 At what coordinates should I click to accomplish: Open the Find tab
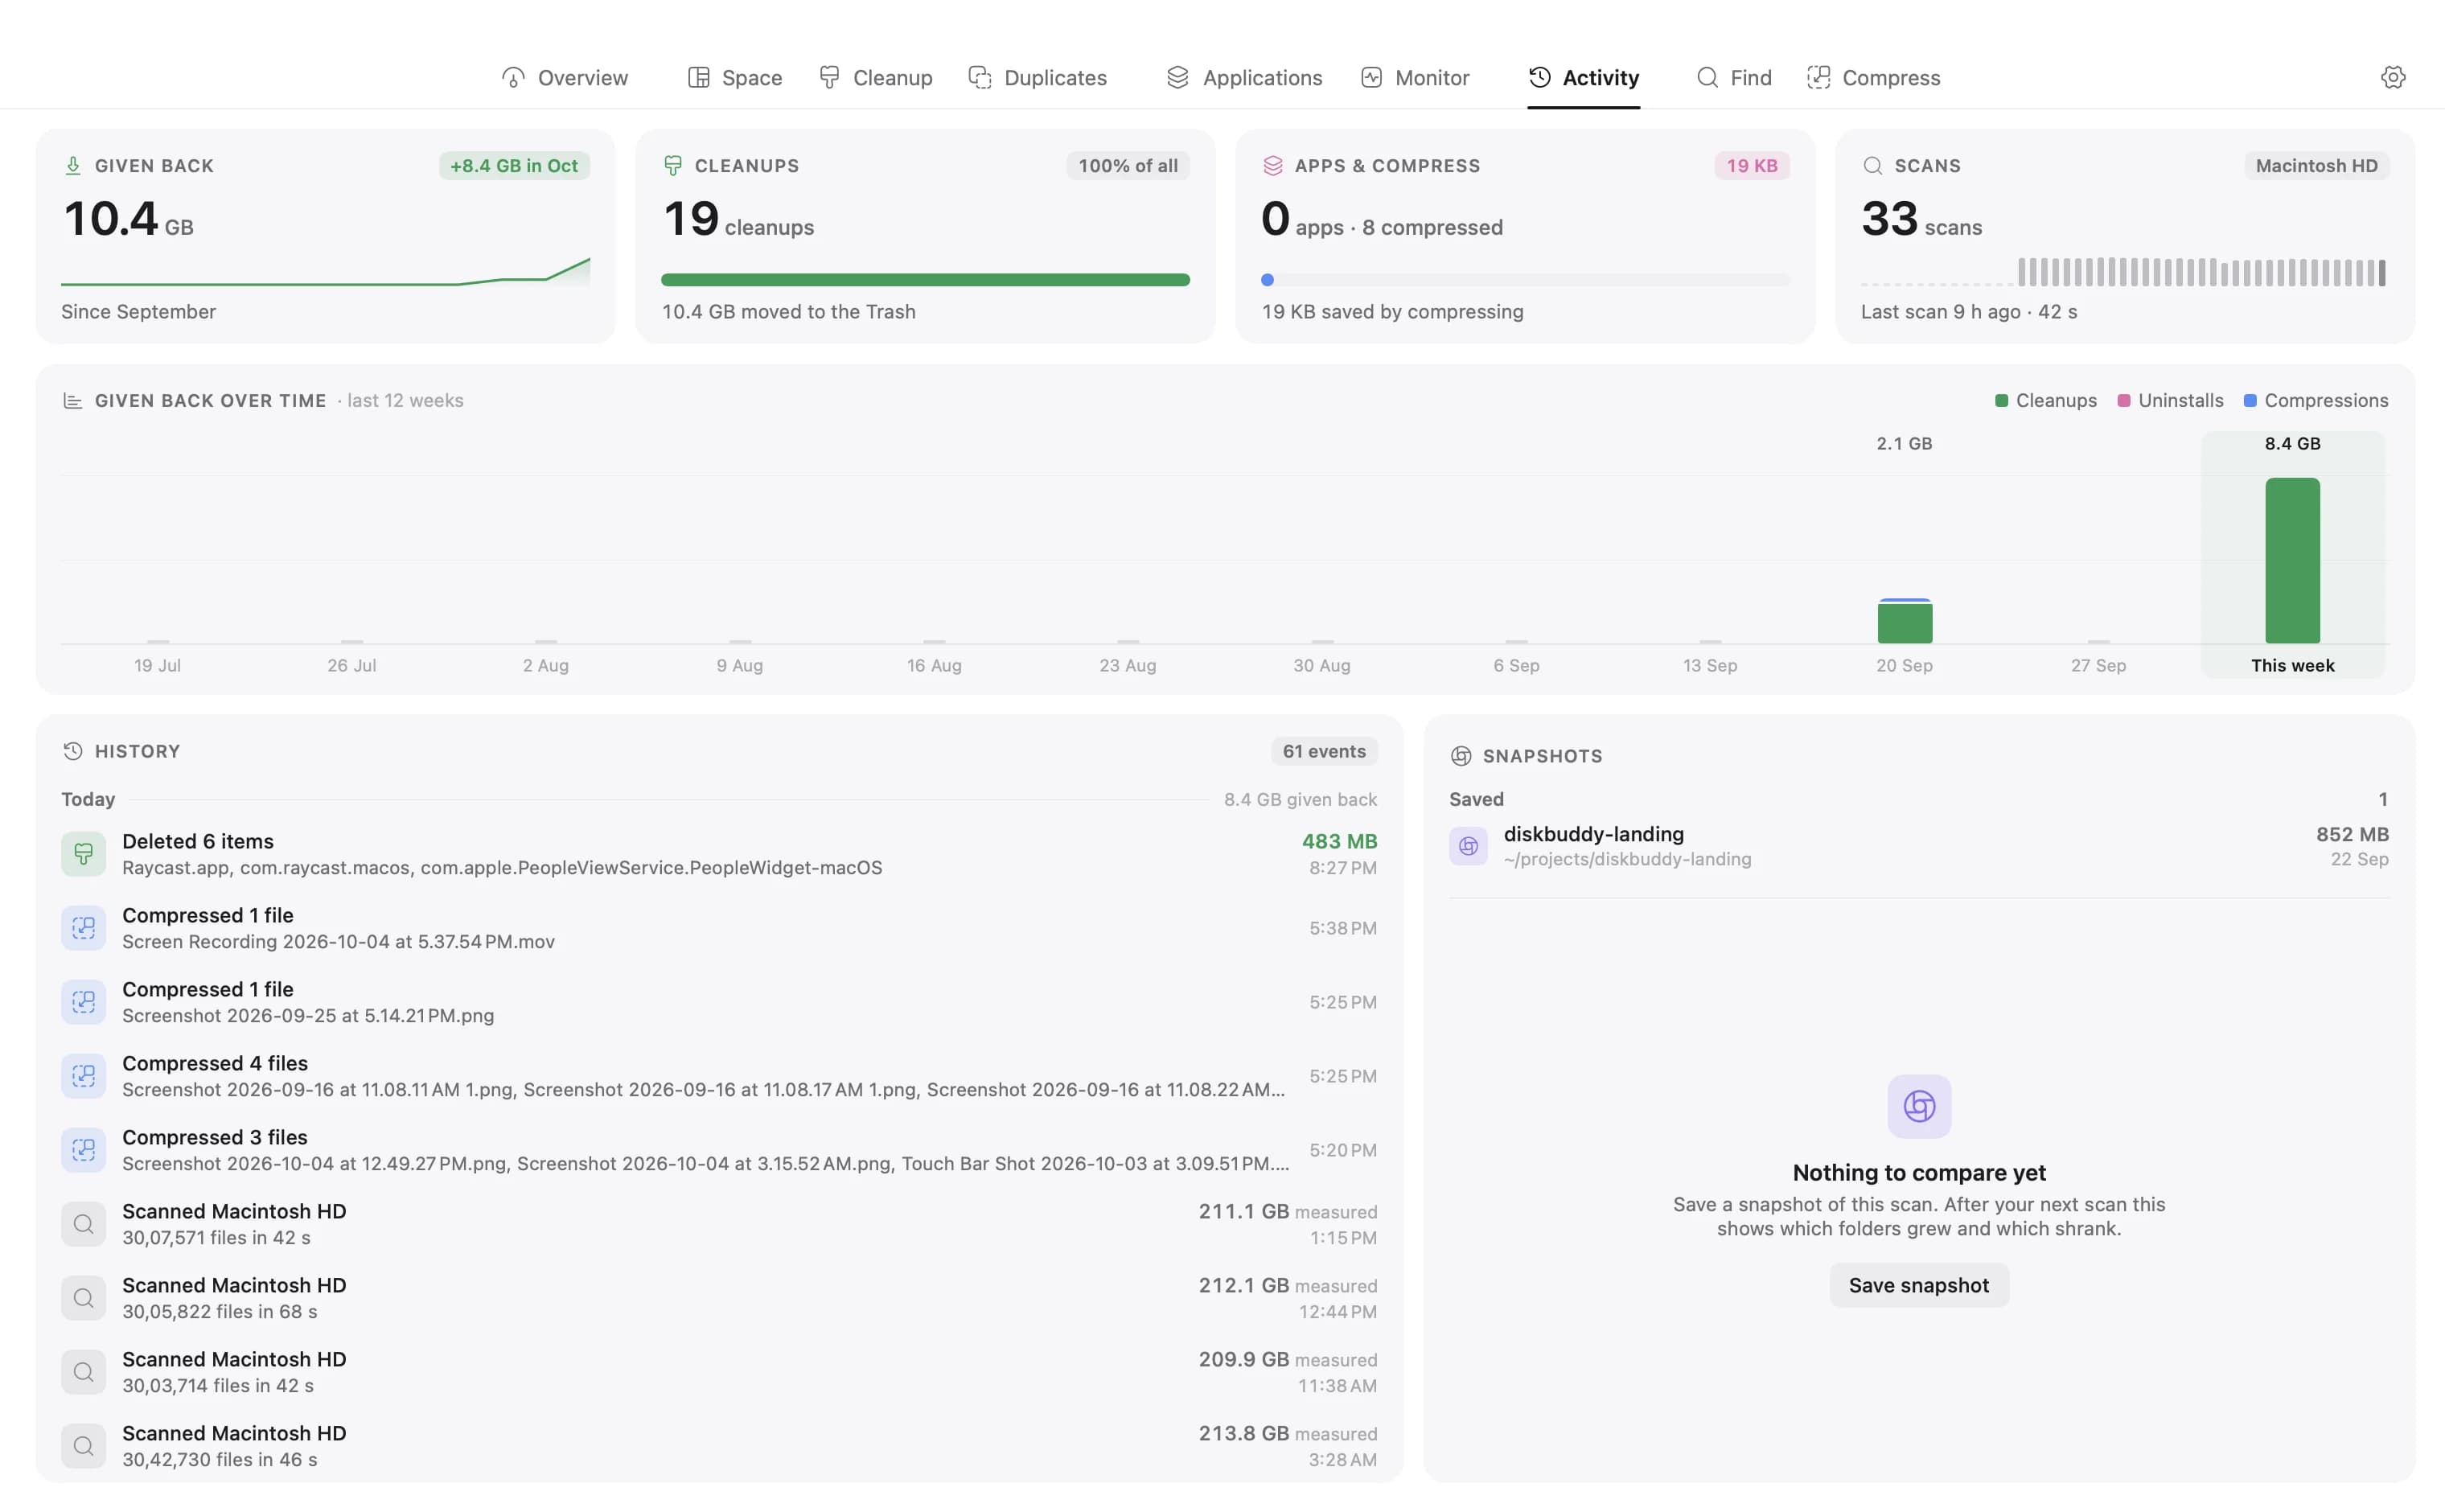tap(1734, 77)
